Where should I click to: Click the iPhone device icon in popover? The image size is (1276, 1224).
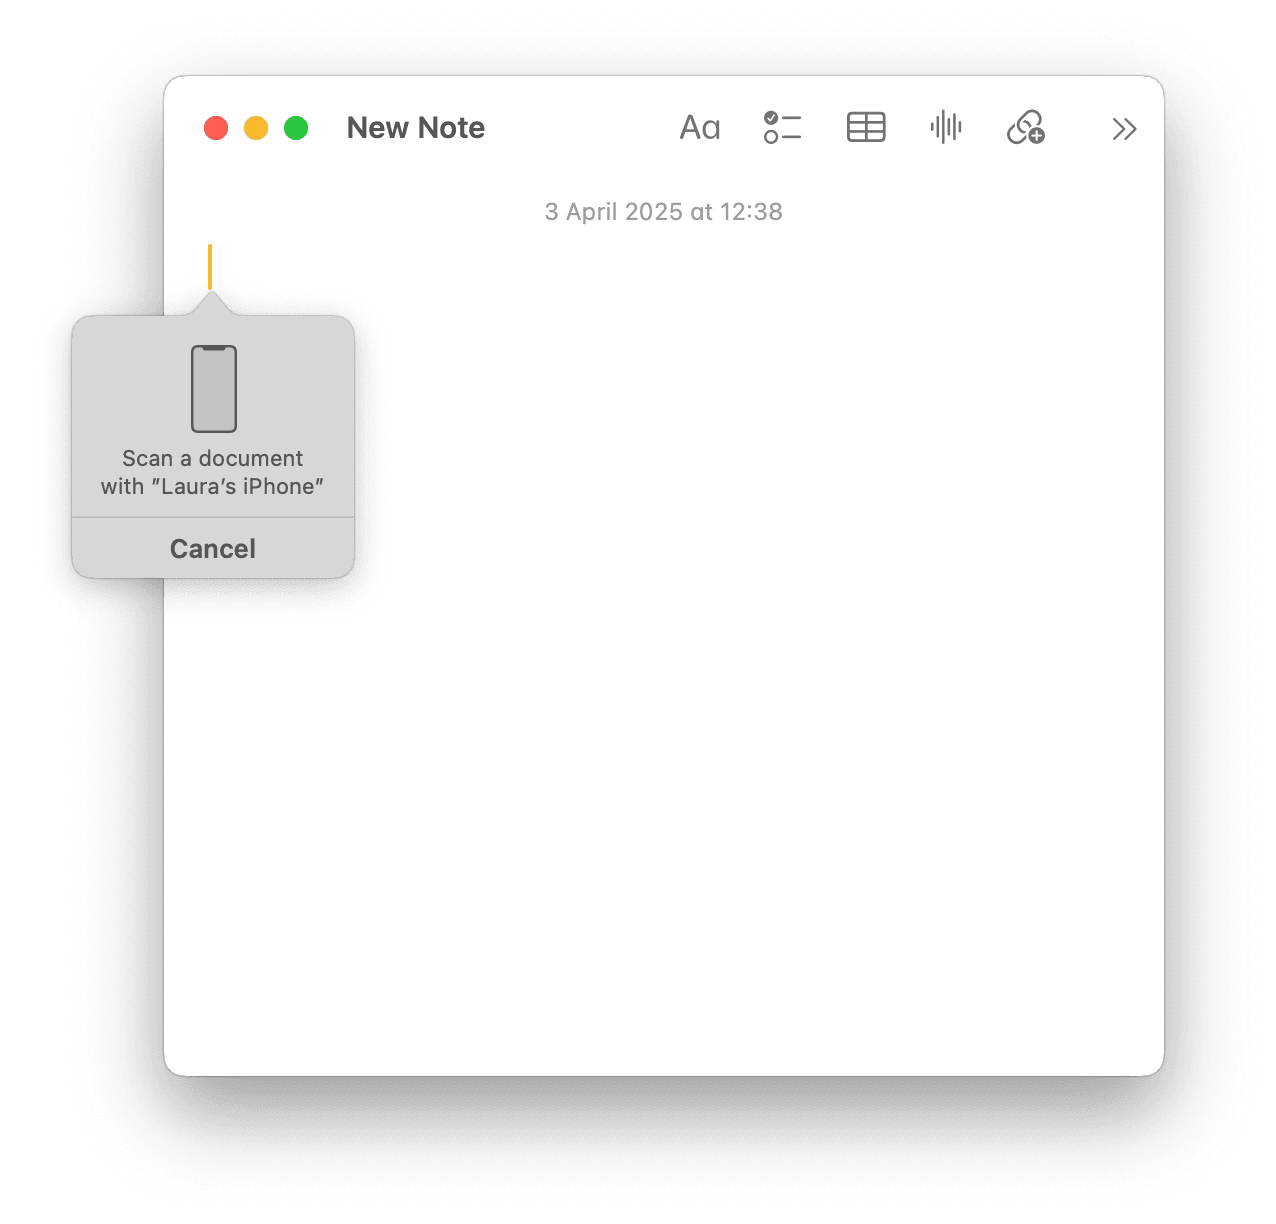(214, 389)
